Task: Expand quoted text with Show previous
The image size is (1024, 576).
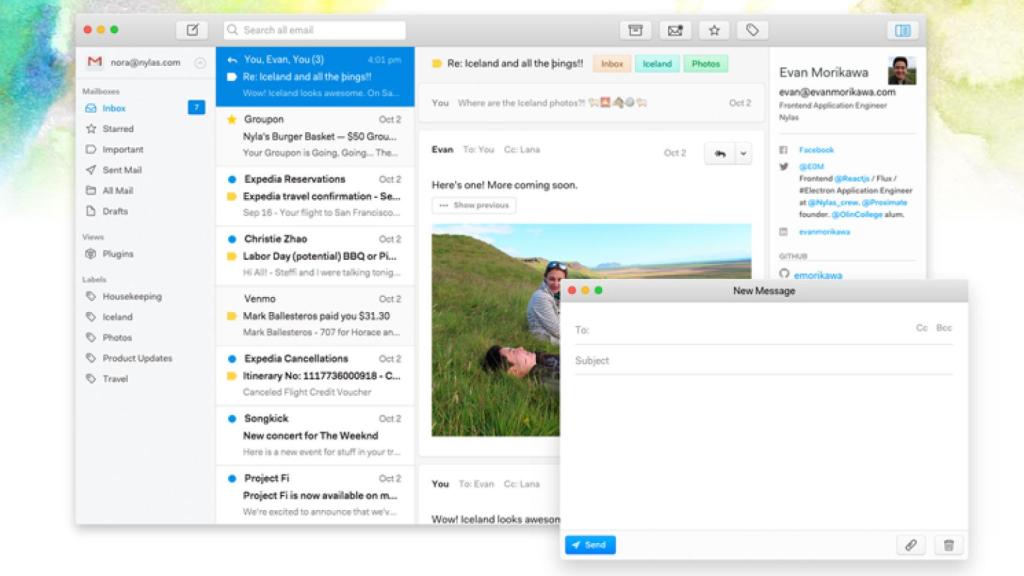Action: [x=474, y=205]
